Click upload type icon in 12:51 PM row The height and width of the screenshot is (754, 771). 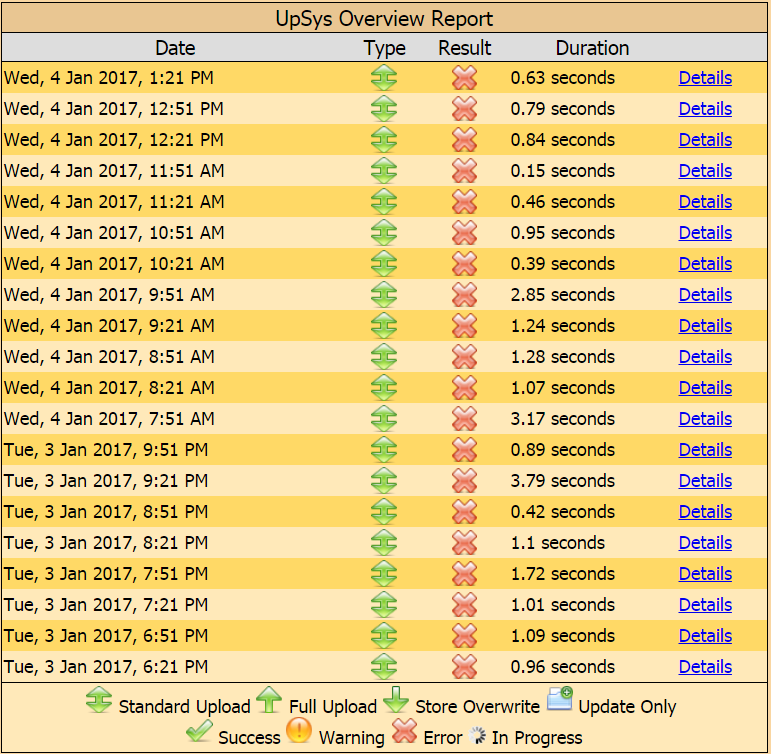point(384,109)
